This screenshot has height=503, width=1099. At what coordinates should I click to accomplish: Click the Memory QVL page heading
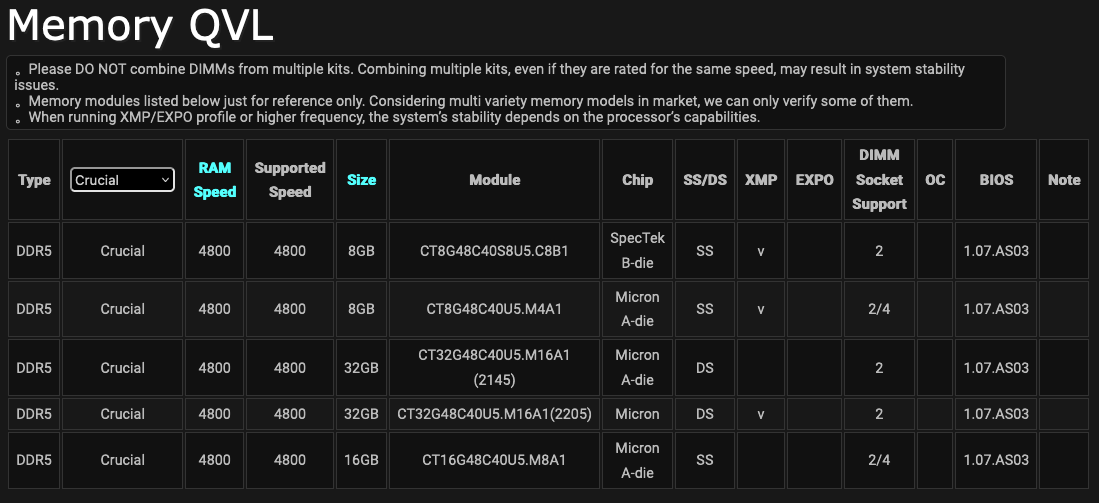[x=139, y=27]
